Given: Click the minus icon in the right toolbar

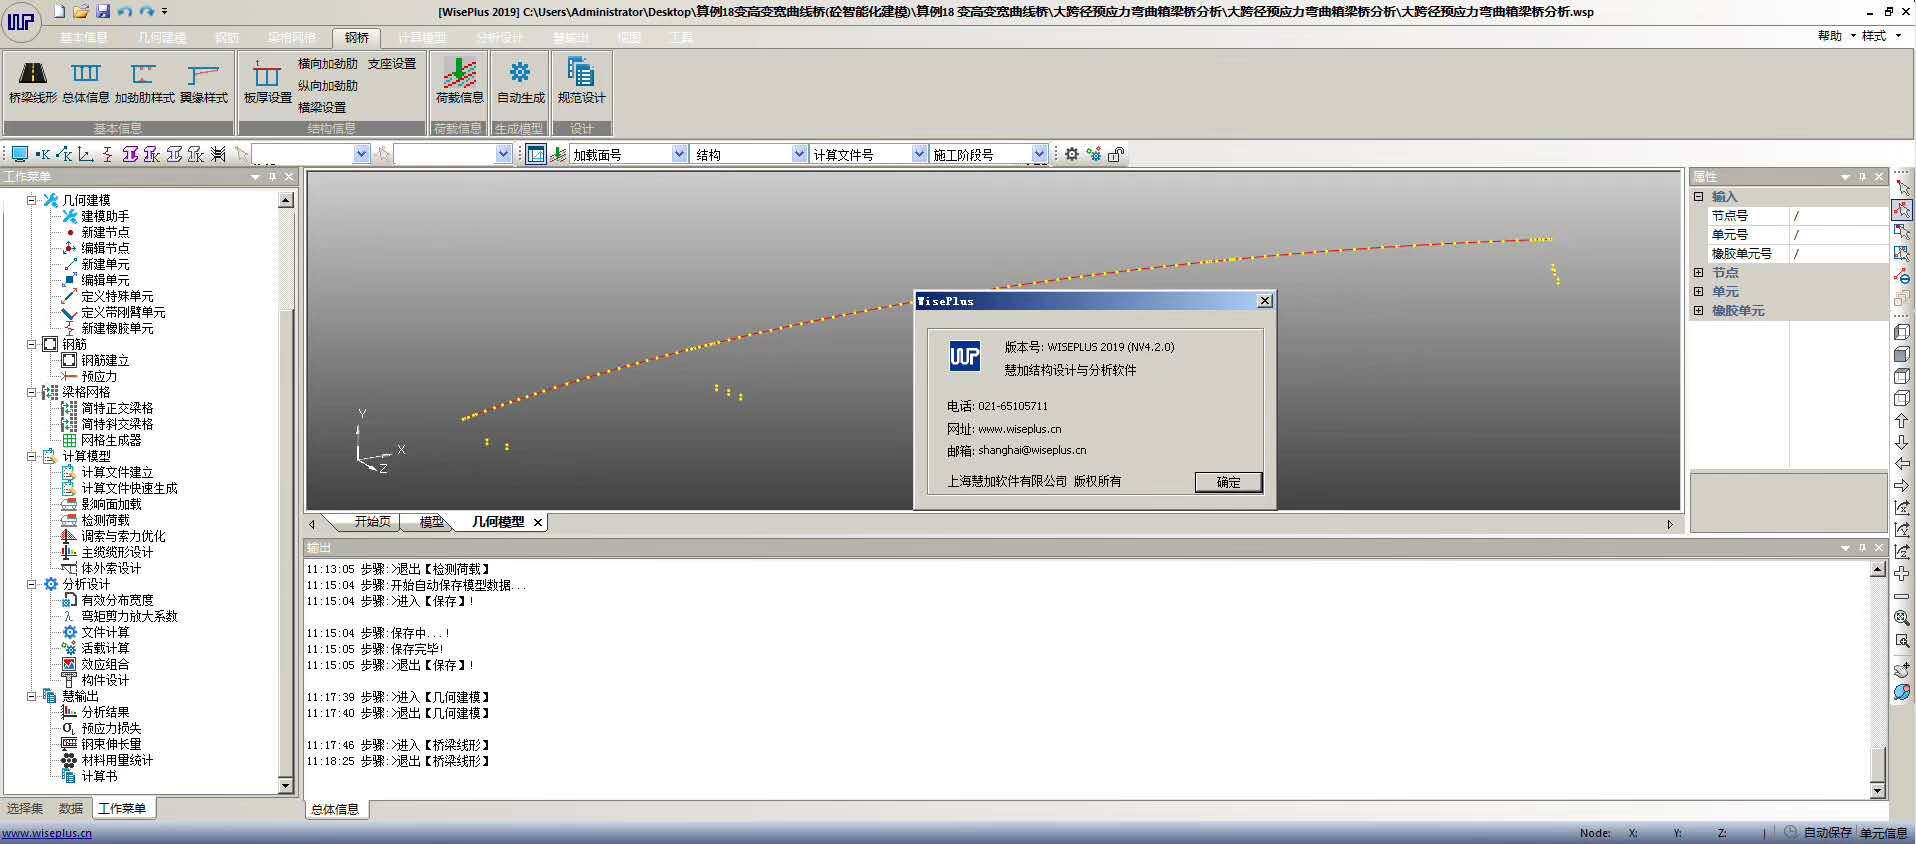Looking at the screenshot, I should tap(1902, 596).
